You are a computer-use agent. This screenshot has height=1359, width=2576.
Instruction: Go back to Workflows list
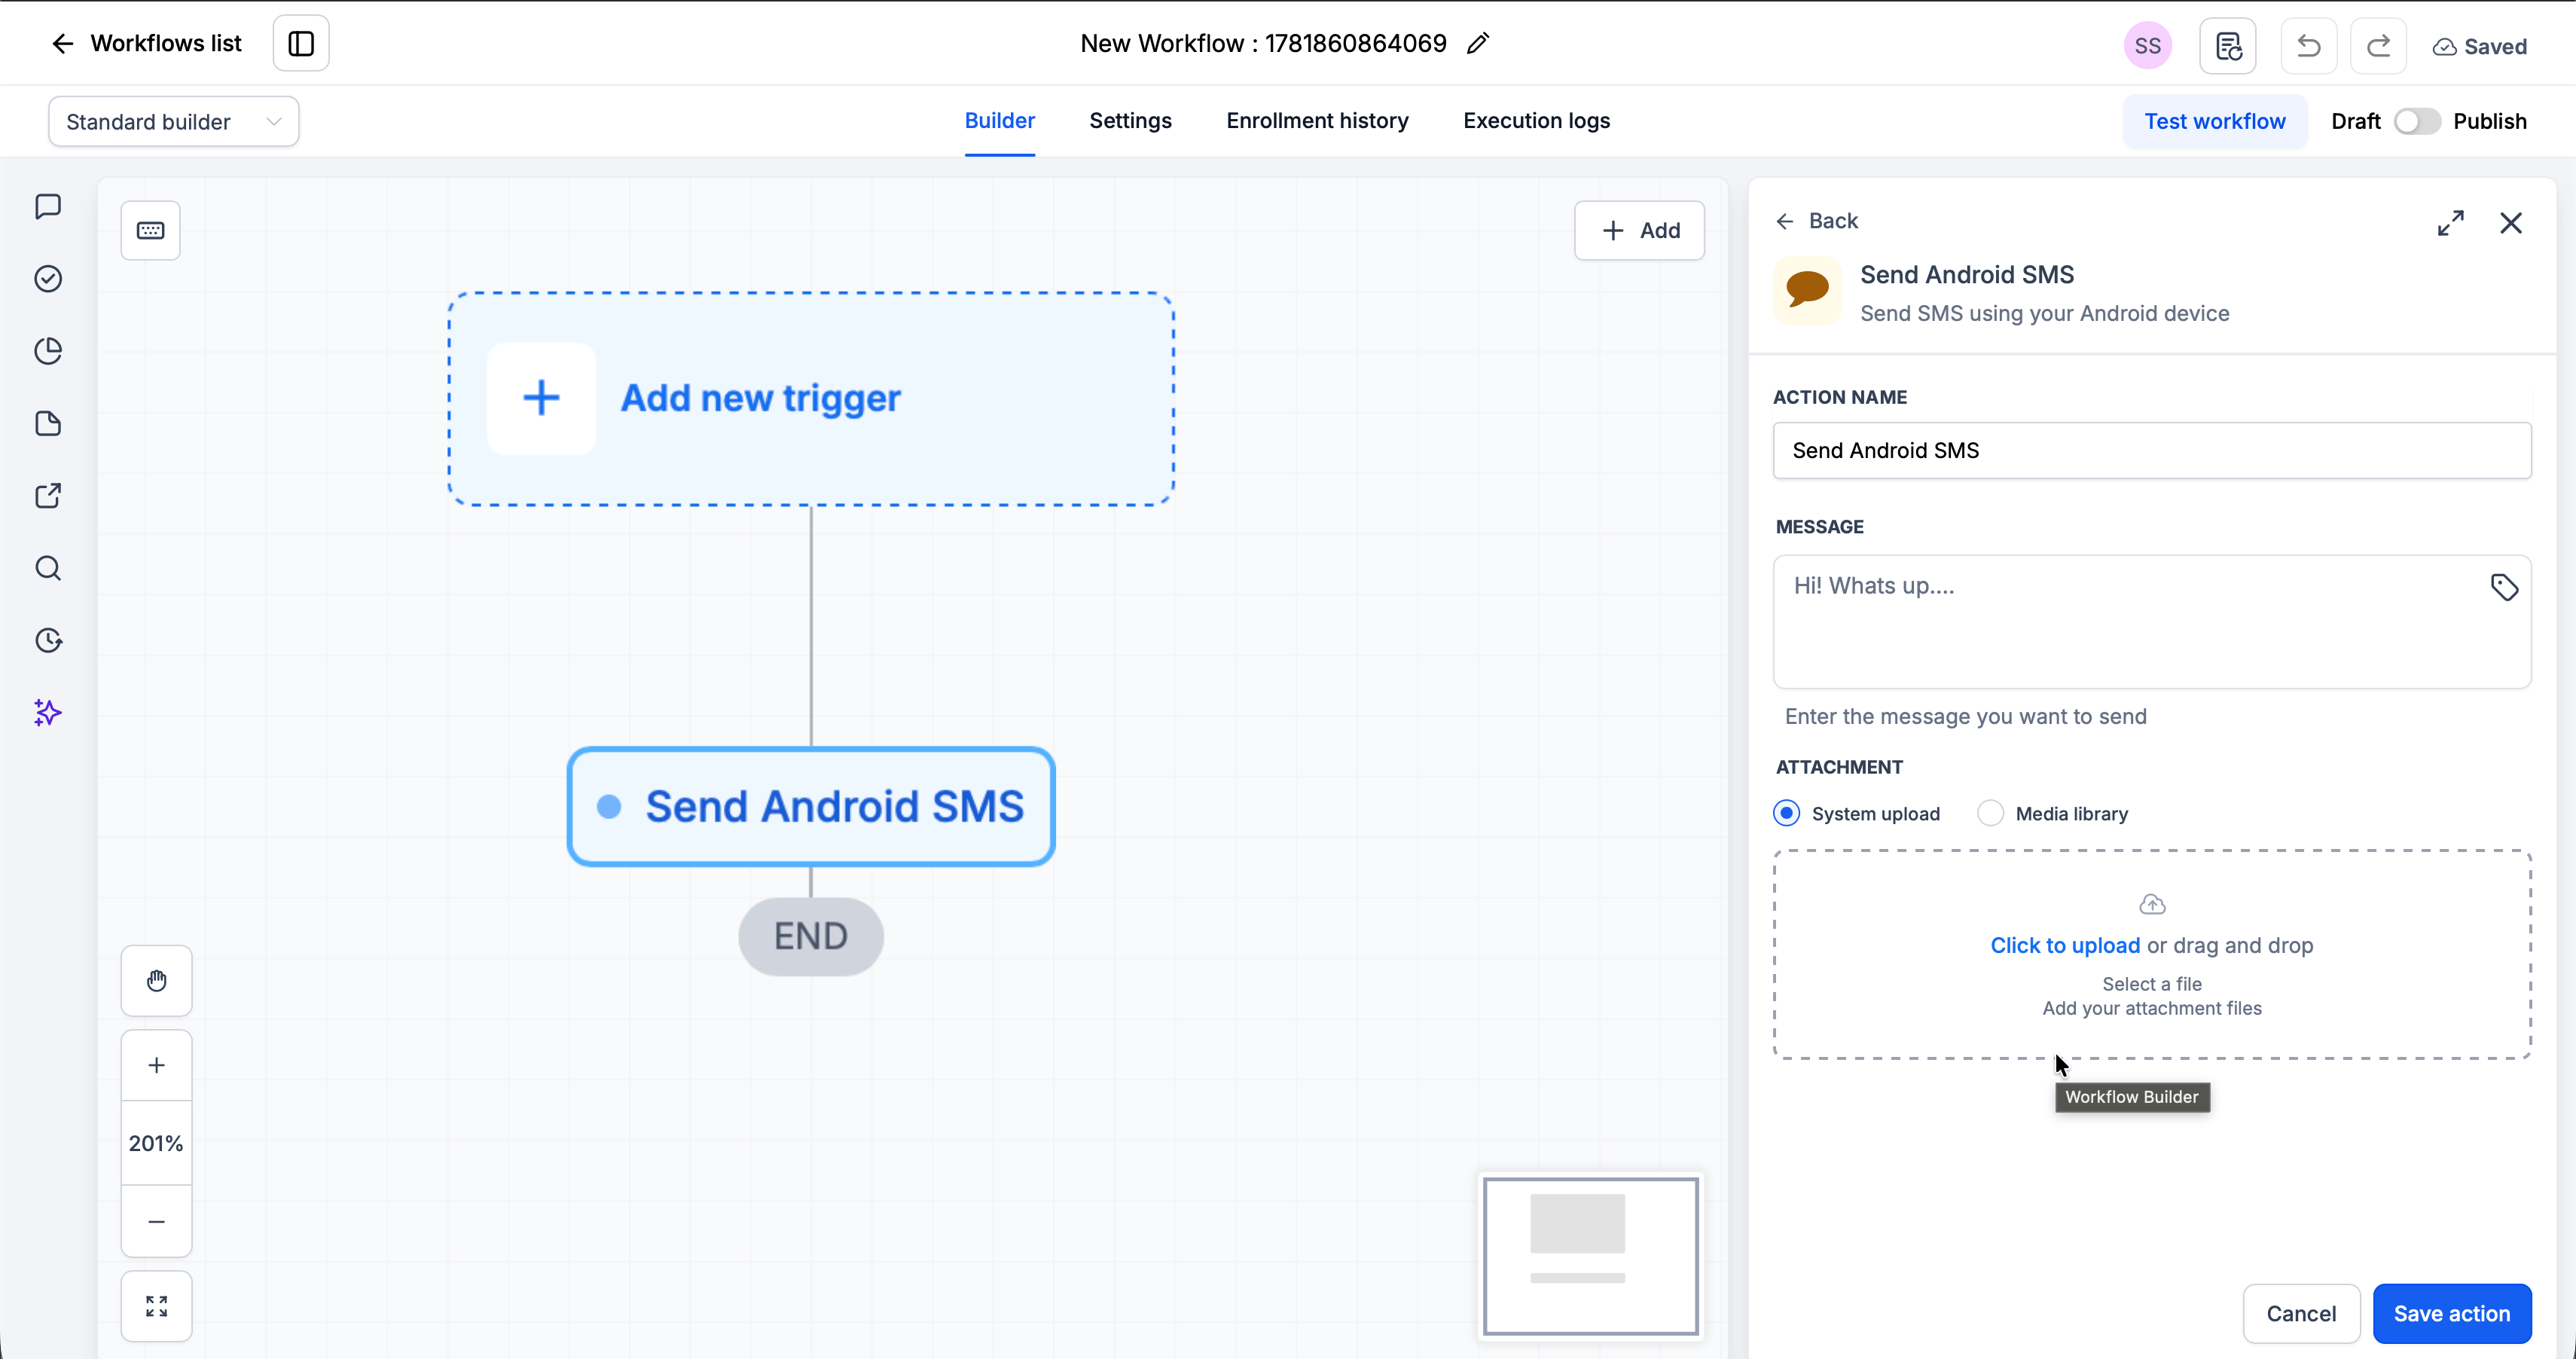(146, 44)
